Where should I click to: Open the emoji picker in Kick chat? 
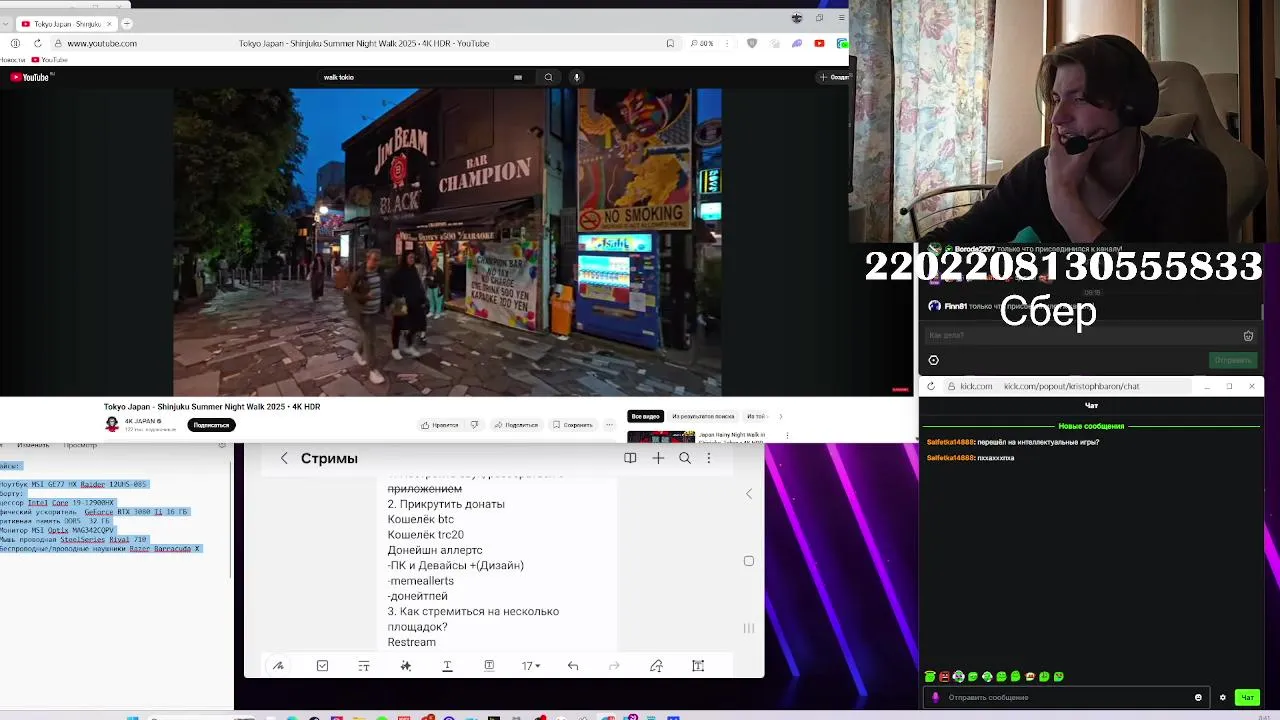pos(1198,697)
